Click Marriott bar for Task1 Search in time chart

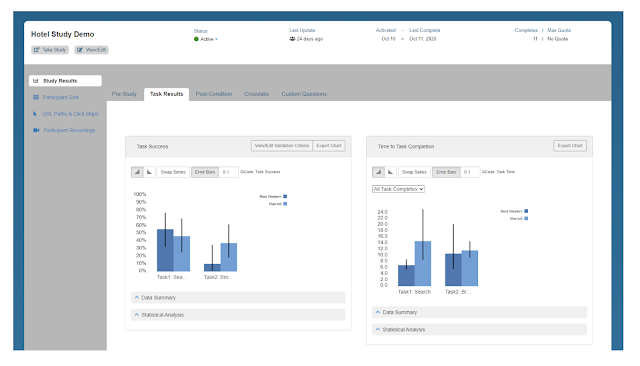click(423, 264)
